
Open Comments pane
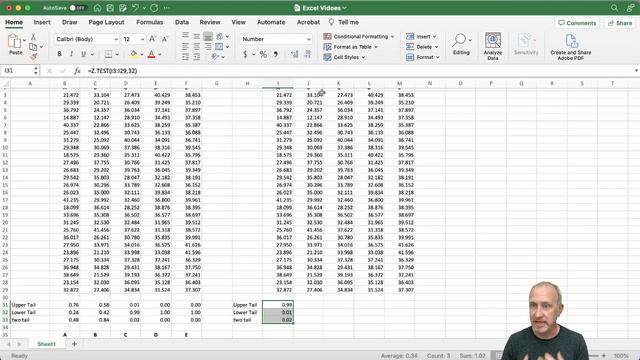(577, 23)
